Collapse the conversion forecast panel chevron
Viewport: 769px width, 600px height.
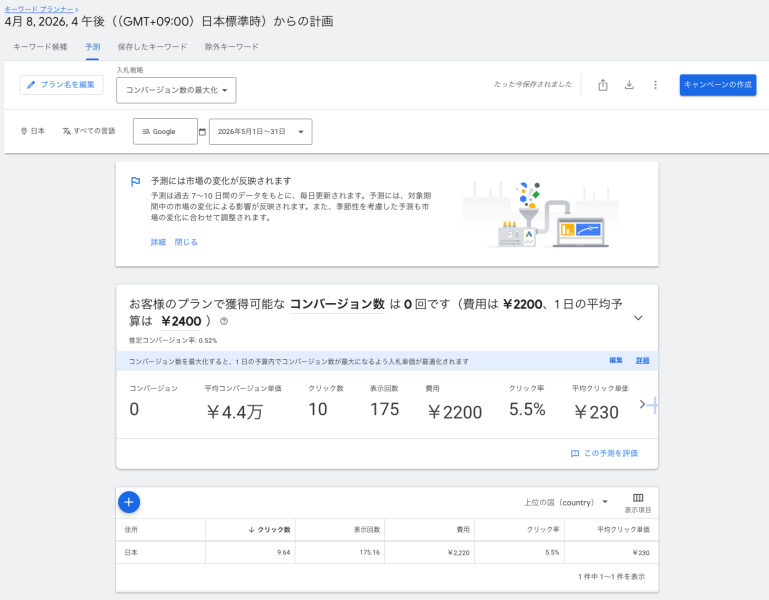tap(638, 318)
